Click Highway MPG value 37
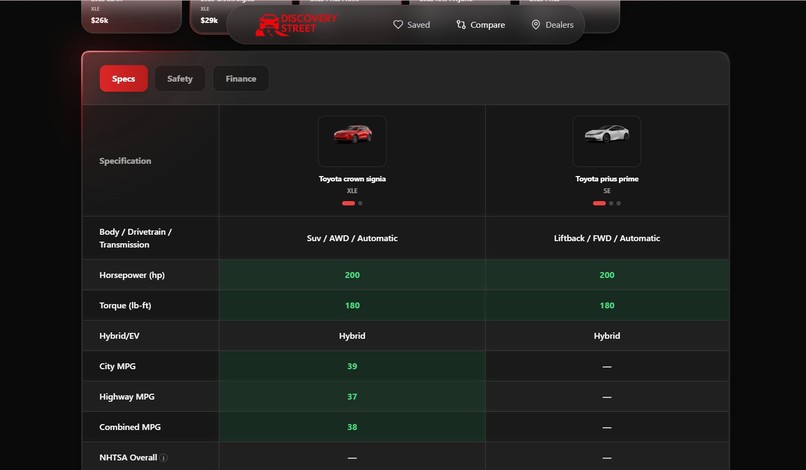 tap(352, 396)
